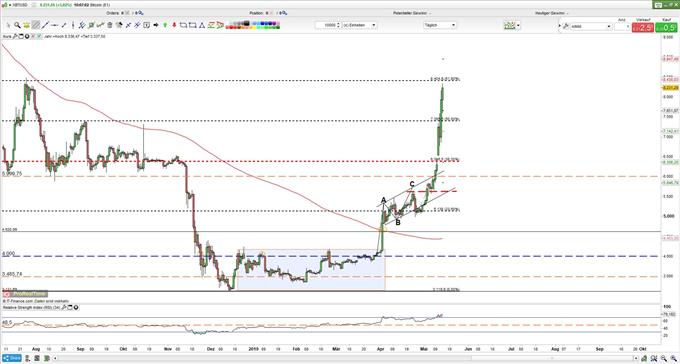Open the RSI indicator settings wrench
680x364 pixels.
[x=64, y=308]
